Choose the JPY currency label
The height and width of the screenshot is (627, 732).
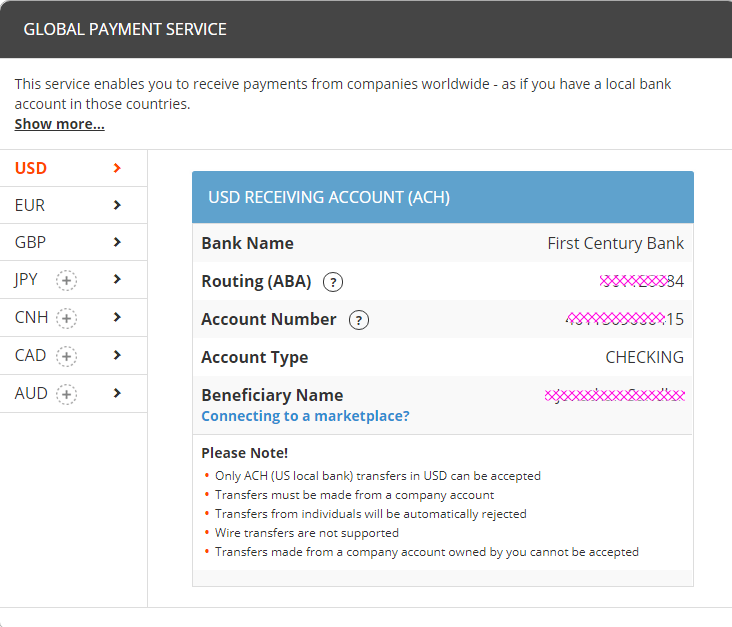(x=26, y=279)
